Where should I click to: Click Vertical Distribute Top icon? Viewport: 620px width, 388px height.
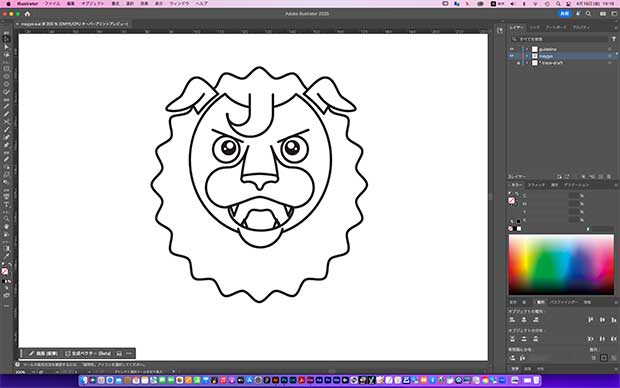click(512, 339)
